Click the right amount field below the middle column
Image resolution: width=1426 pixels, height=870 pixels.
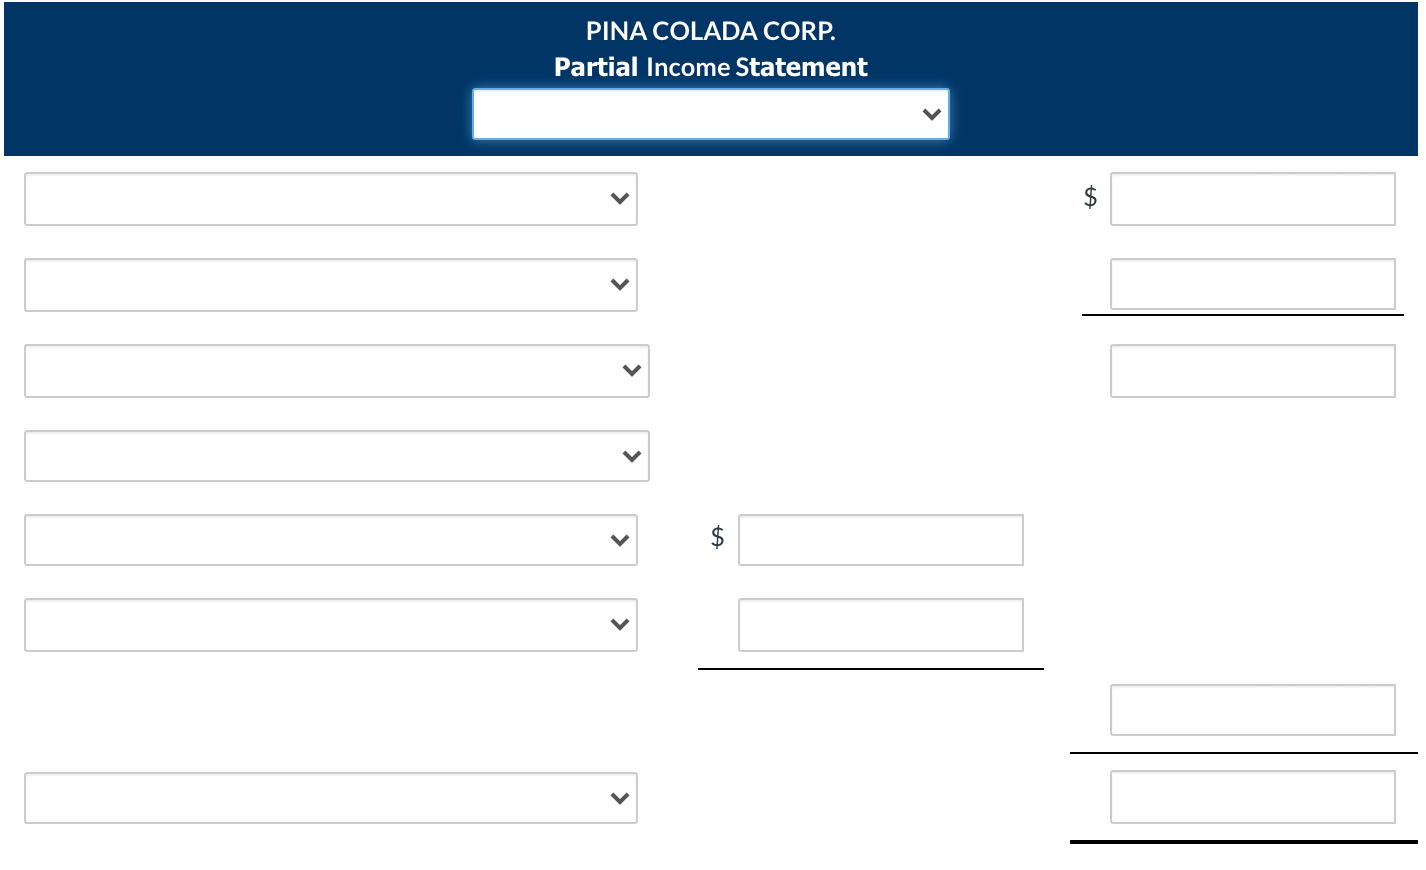click(x=1253, y=710)
